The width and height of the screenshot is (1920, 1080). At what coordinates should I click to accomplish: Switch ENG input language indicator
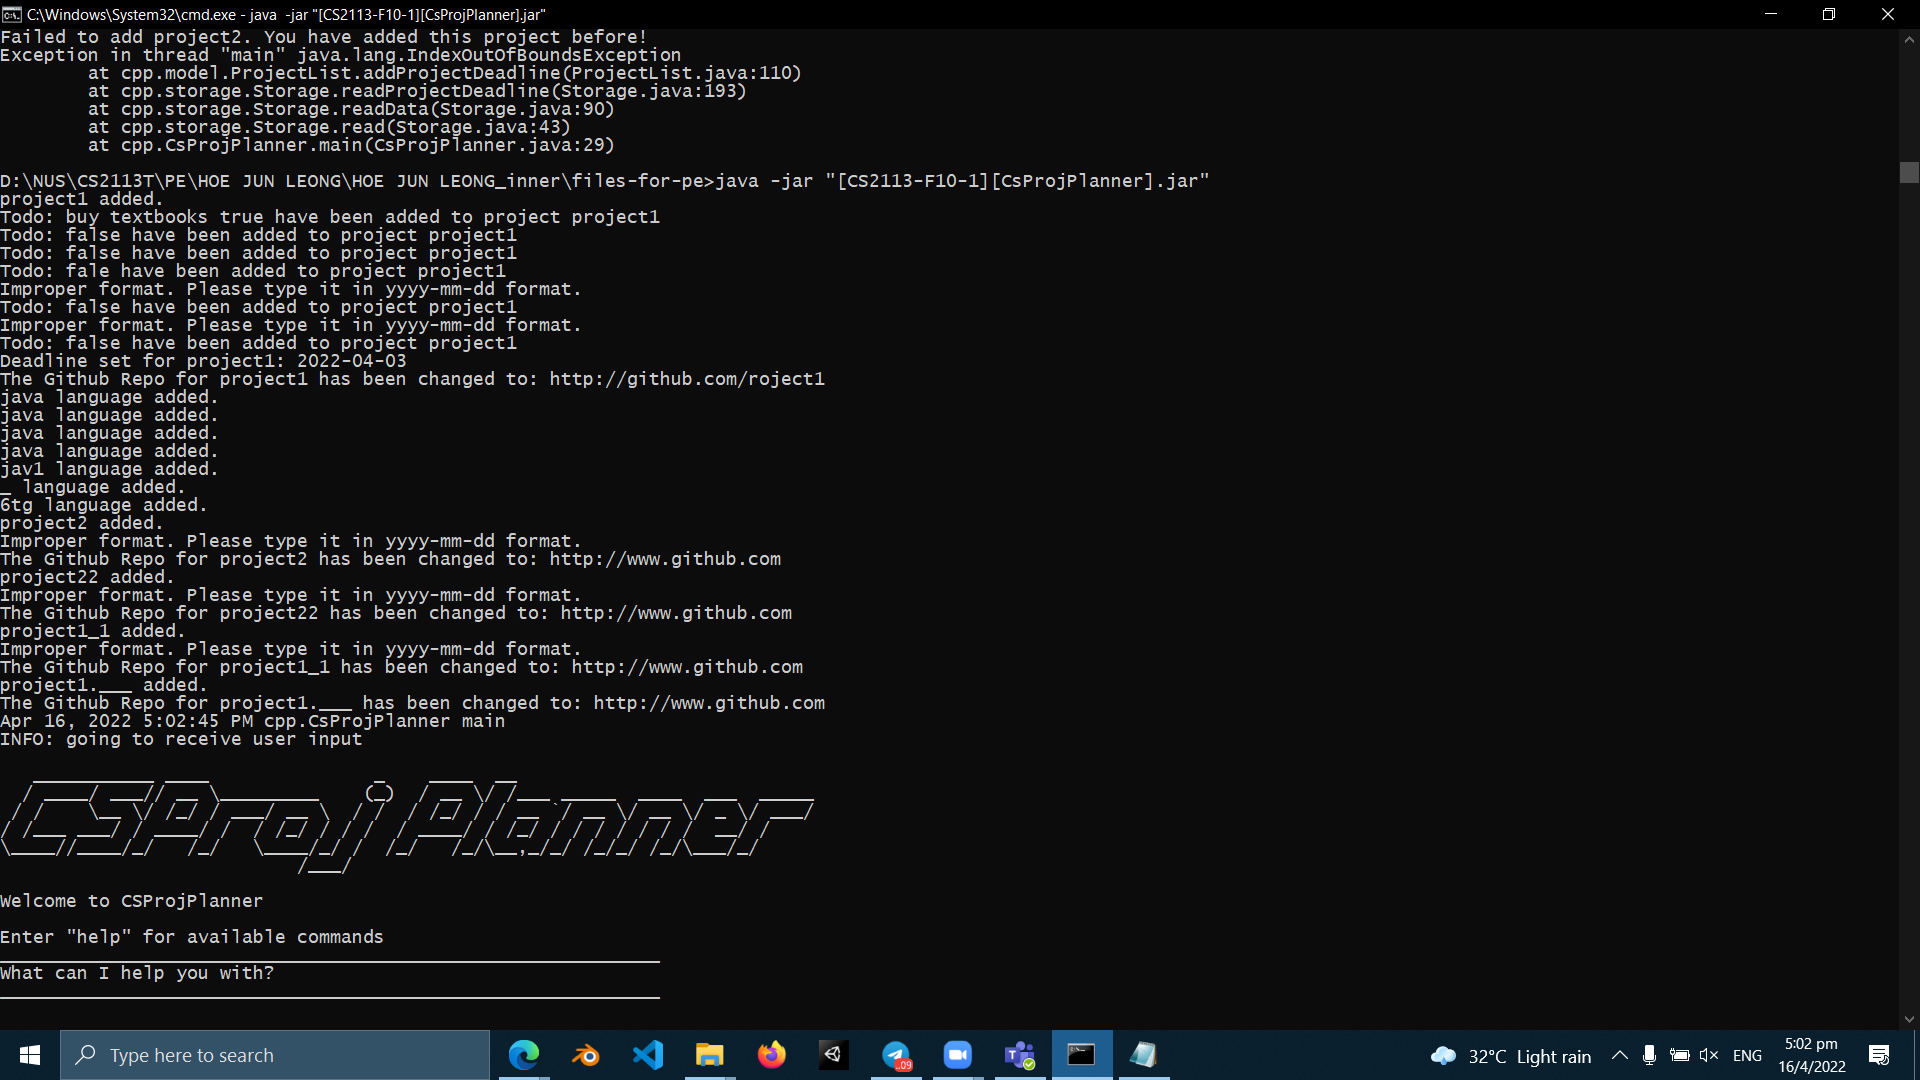click(x=1747, y=1055)
